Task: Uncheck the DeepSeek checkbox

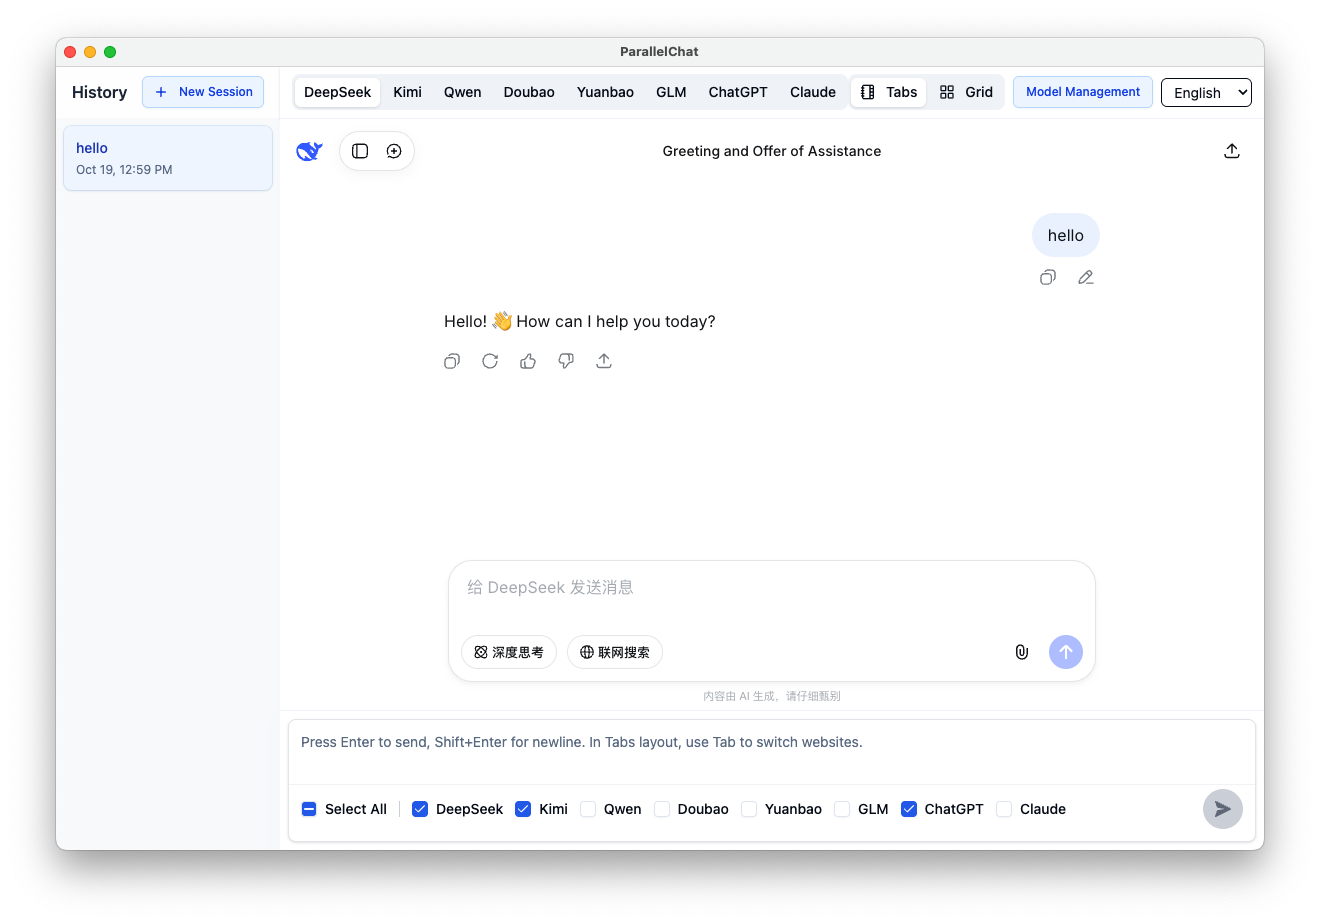Action: (x=420, y=809)
